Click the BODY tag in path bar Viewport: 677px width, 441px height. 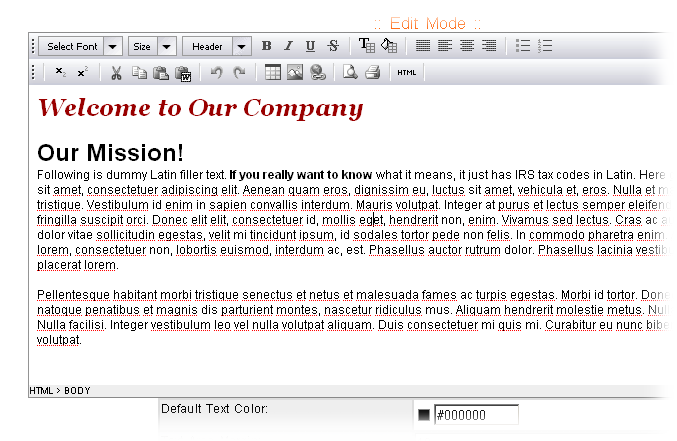[x=77, y=391]
